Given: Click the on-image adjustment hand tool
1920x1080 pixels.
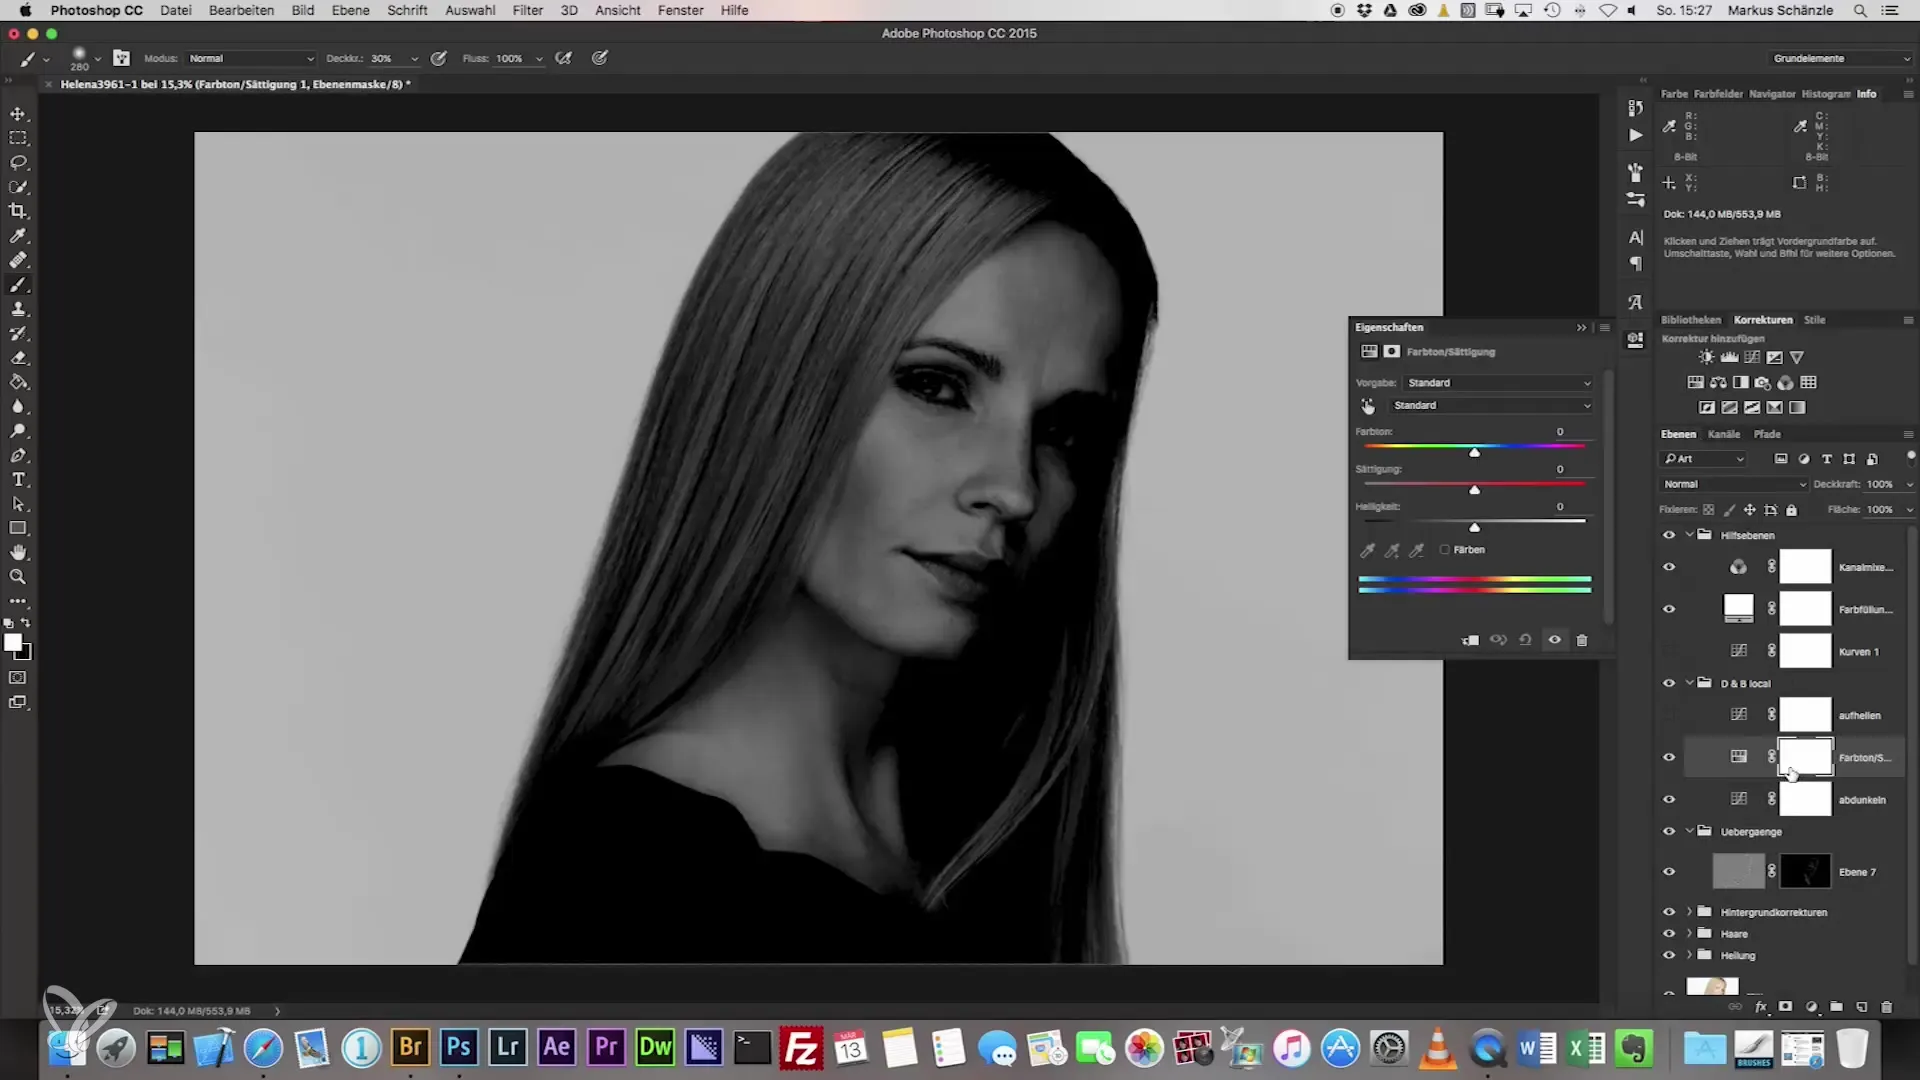Looking at the screenshot, I should point(1368,406).
